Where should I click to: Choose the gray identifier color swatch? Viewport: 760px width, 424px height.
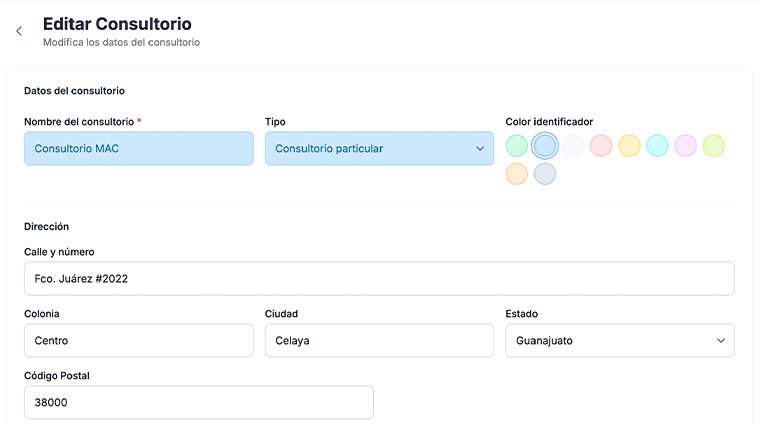[x=545, y=174]
